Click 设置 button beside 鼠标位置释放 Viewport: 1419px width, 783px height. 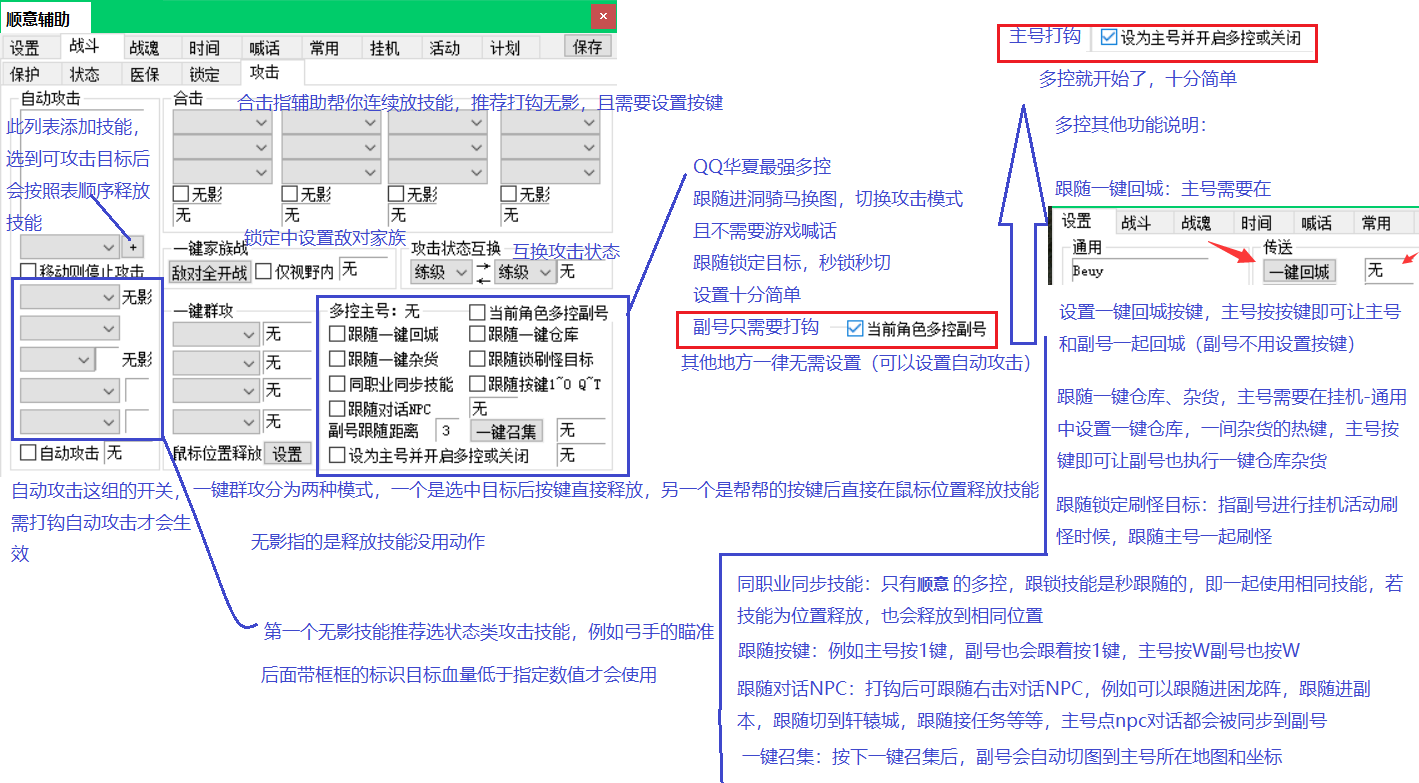[x=287, y=454]
